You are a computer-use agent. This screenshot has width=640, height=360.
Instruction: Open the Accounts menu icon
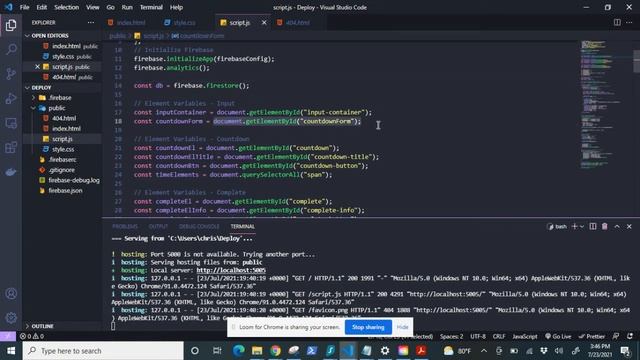(x=11, y=293)
